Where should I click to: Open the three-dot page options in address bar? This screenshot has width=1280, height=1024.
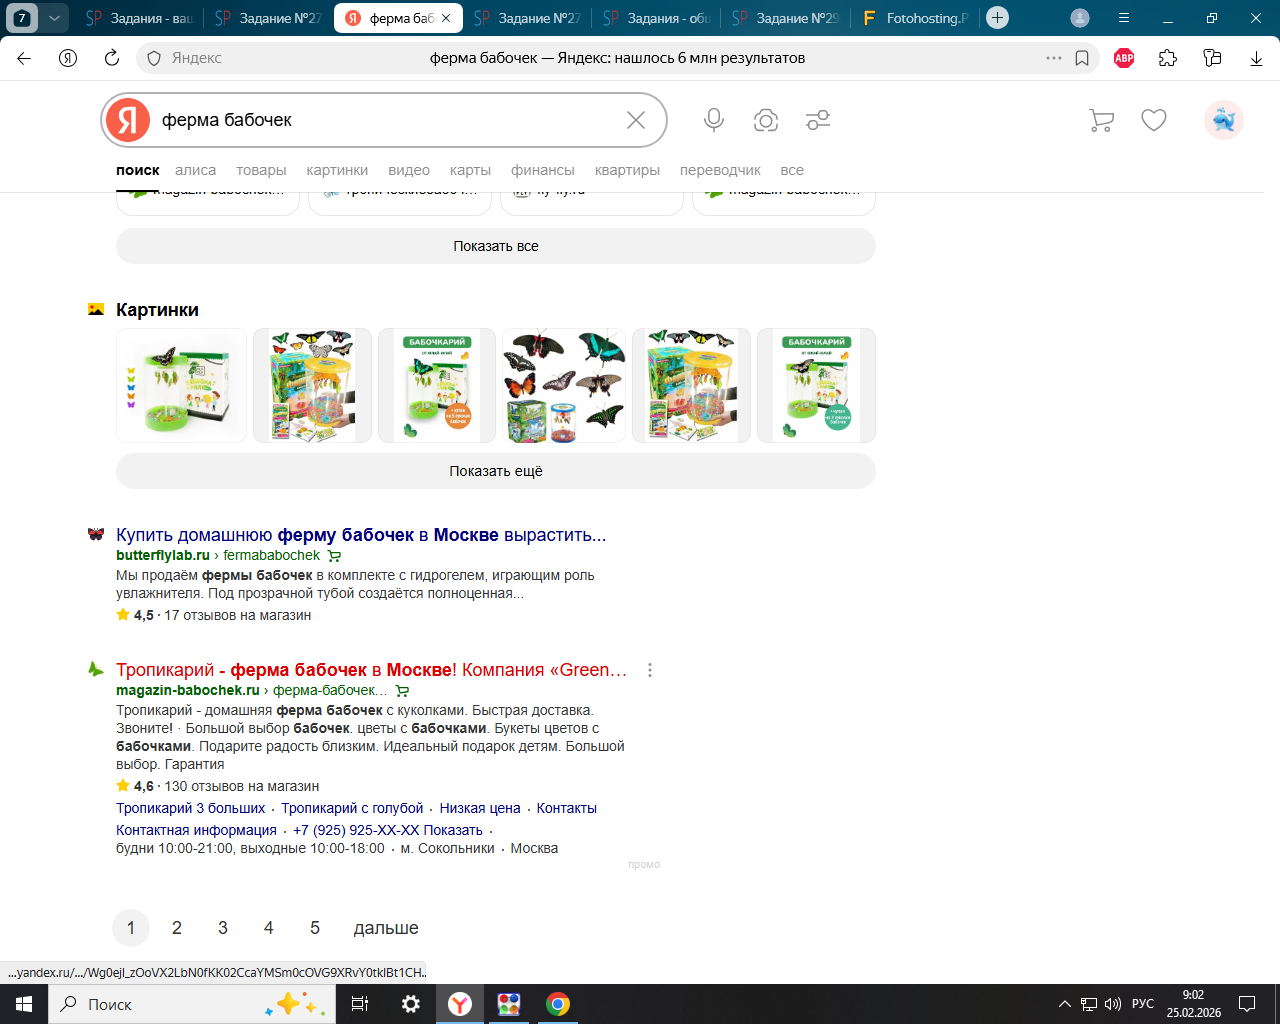1054,58
